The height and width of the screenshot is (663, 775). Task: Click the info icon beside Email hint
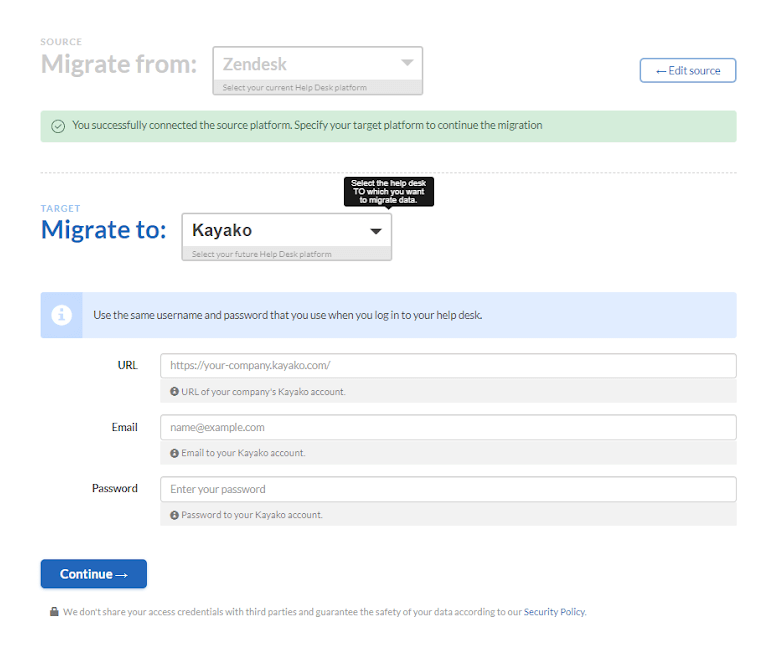coord(174,453)
